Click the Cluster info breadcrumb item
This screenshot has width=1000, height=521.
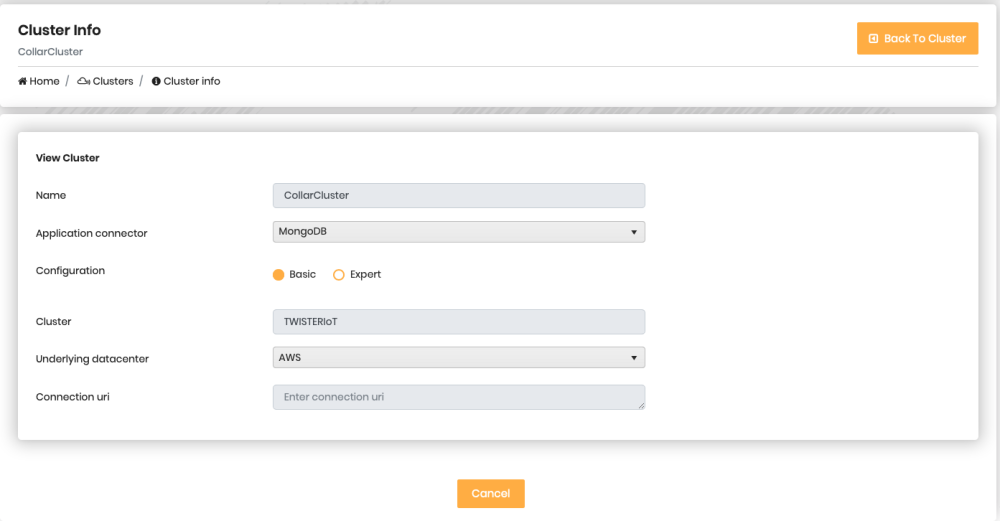point(191,81)
